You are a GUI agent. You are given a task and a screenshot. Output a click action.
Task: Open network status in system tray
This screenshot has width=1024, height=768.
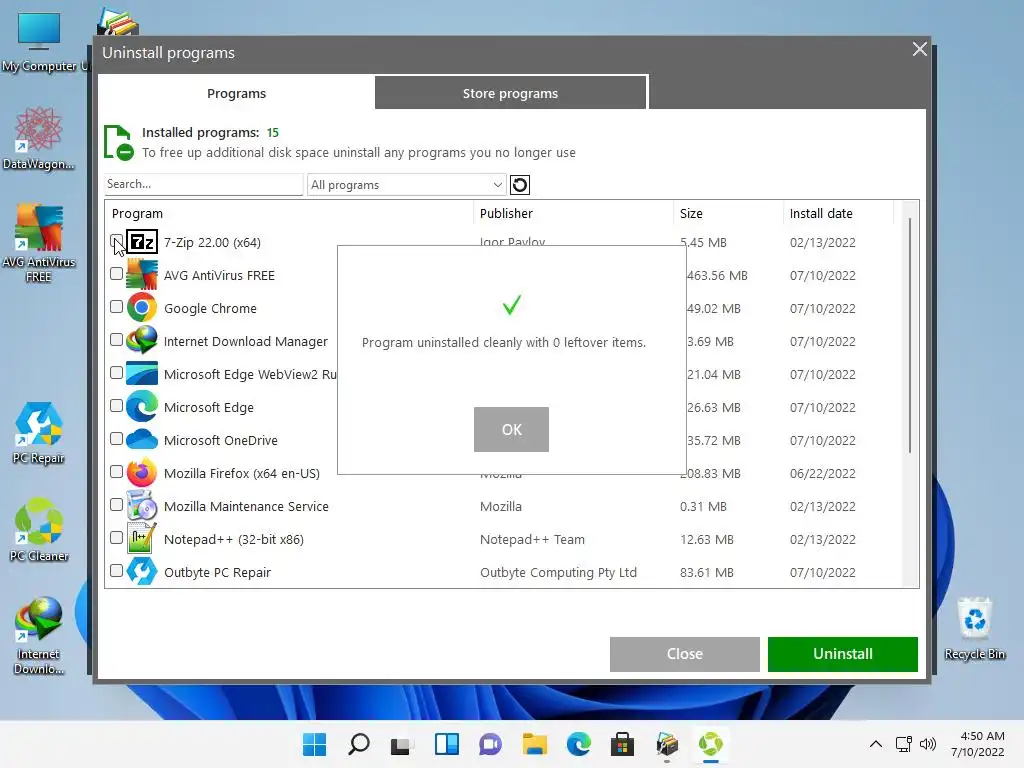[x=904, y=744]
